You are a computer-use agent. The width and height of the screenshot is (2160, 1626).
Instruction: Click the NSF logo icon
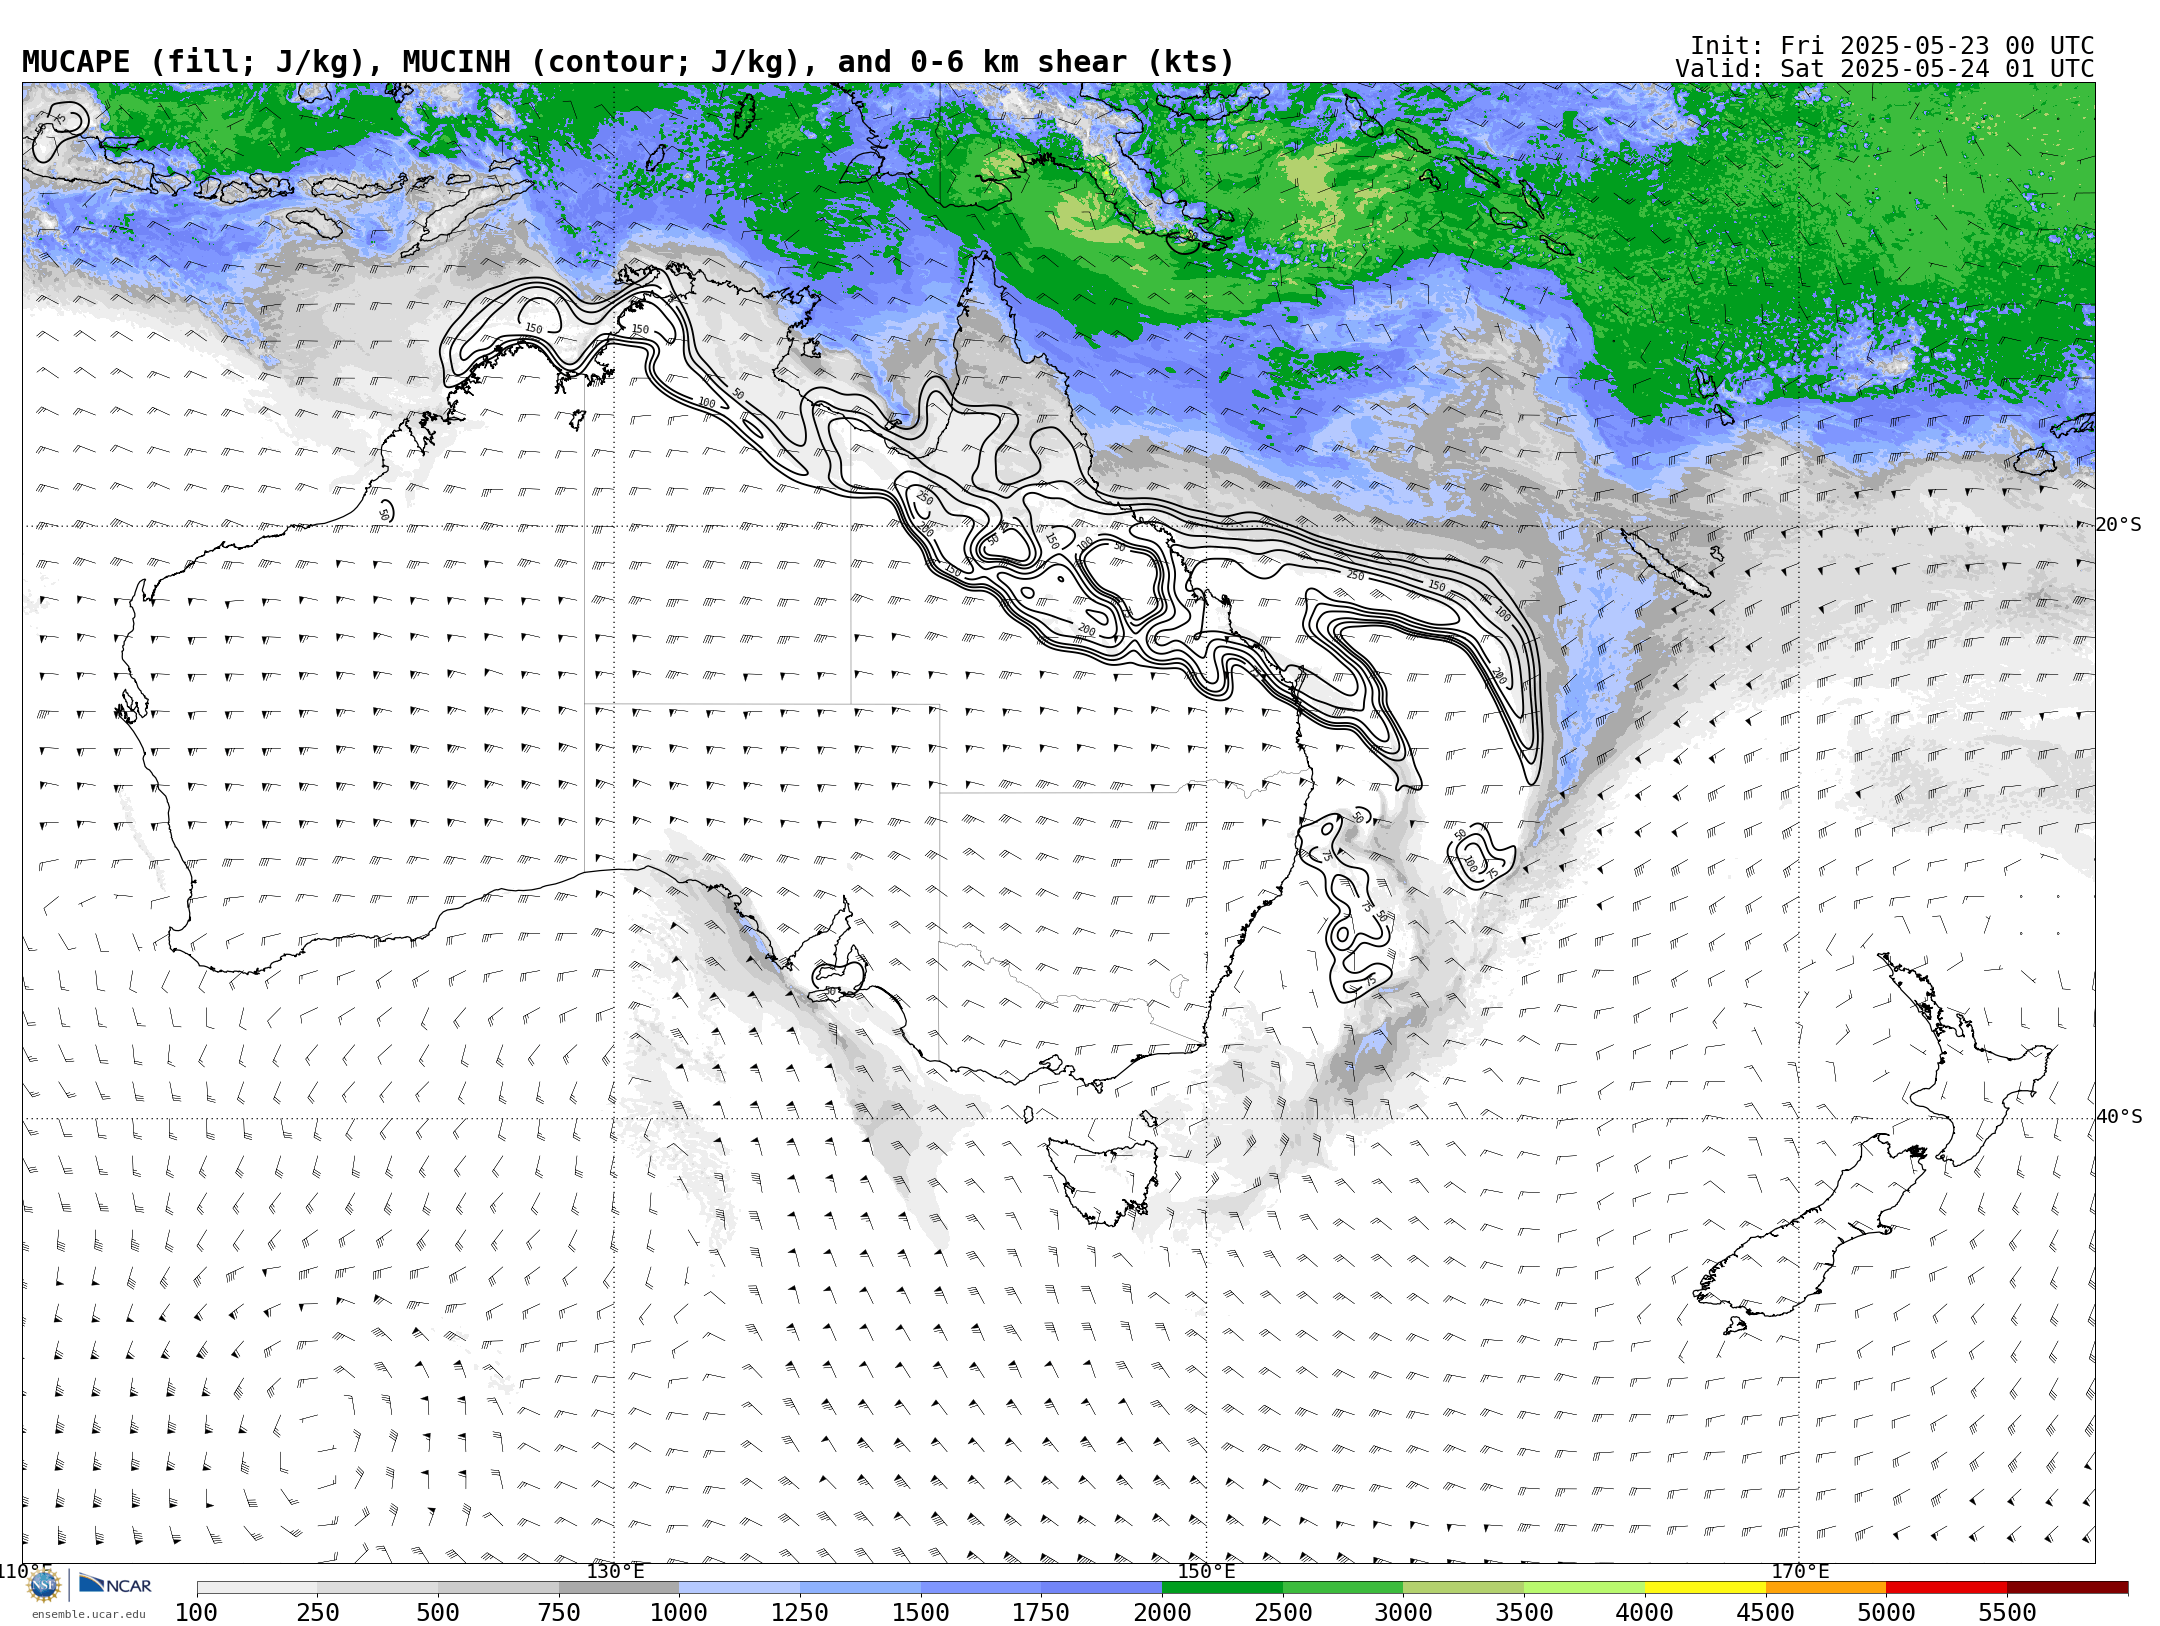44,1585
